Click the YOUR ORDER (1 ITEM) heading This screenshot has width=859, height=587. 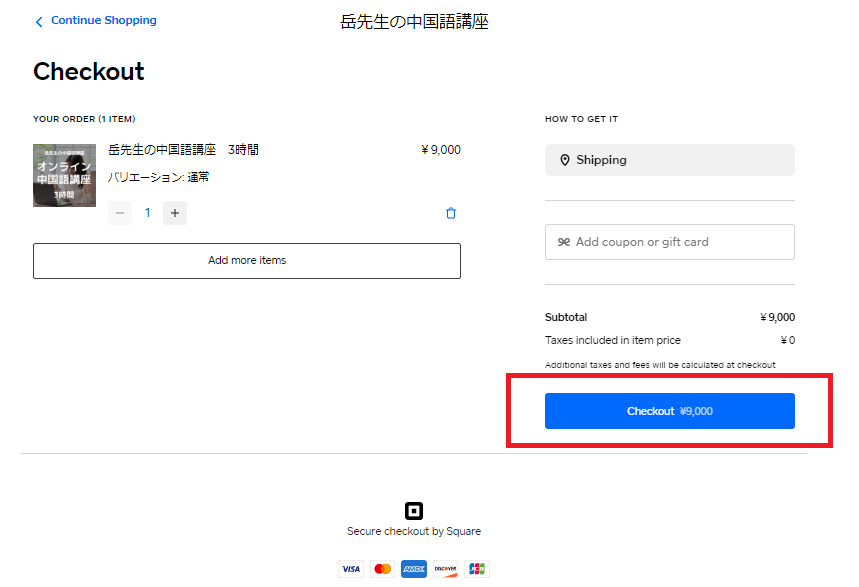[84, 119]
